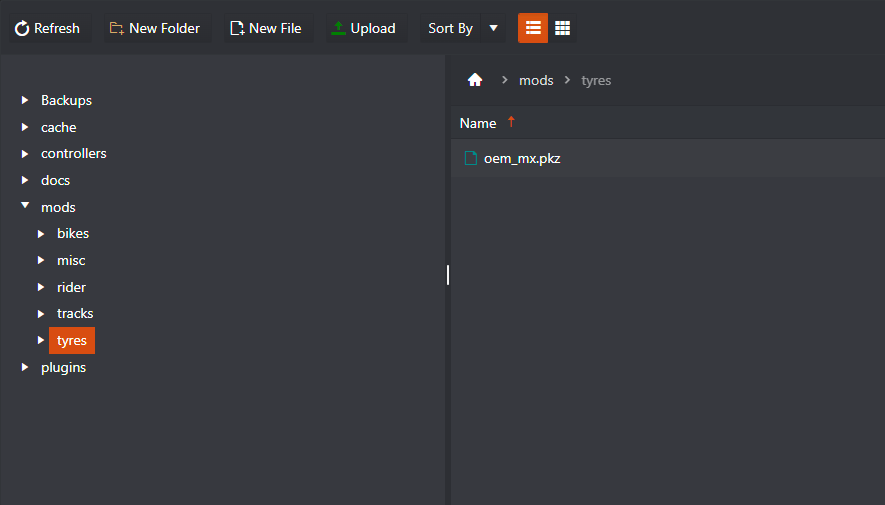Collapse the mods folder
Screen dimensions: 885x505
point(25,205)
